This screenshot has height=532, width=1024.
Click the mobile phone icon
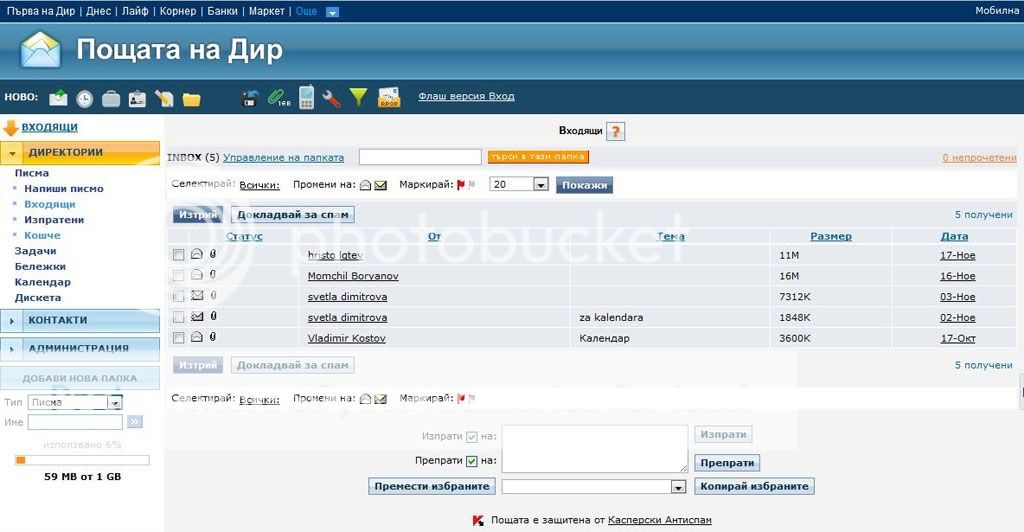(x=306, y=98)
